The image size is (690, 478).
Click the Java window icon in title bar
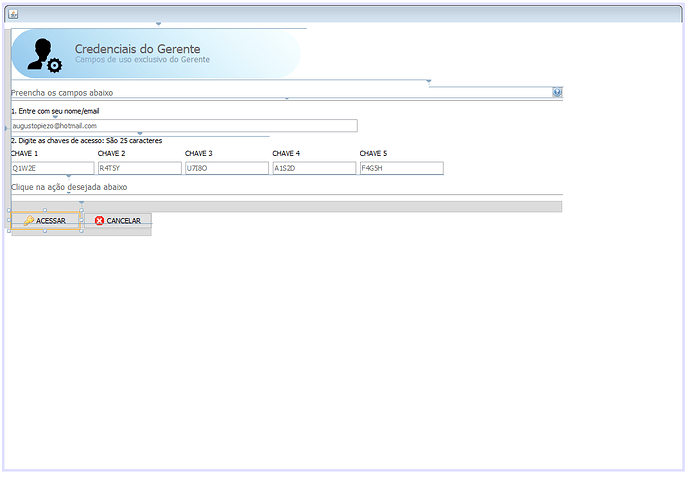(x=13, y=14)
